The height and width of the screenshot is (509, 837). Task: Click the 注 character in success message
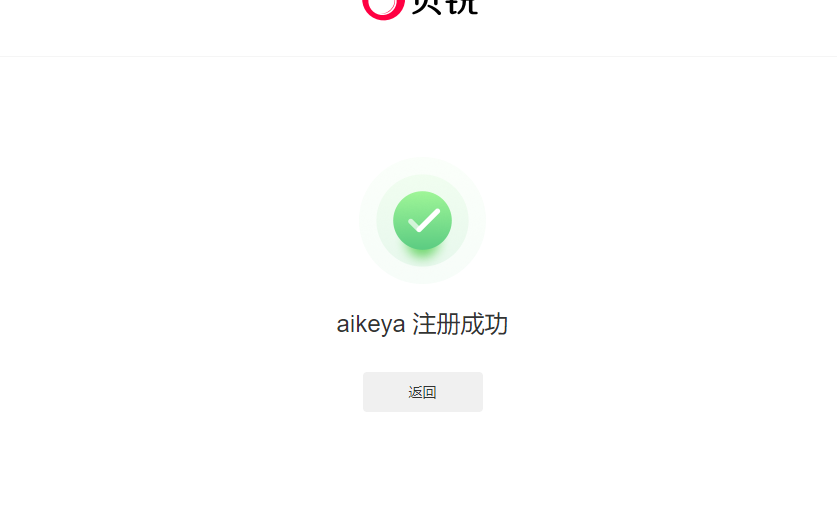coord(424,324)
